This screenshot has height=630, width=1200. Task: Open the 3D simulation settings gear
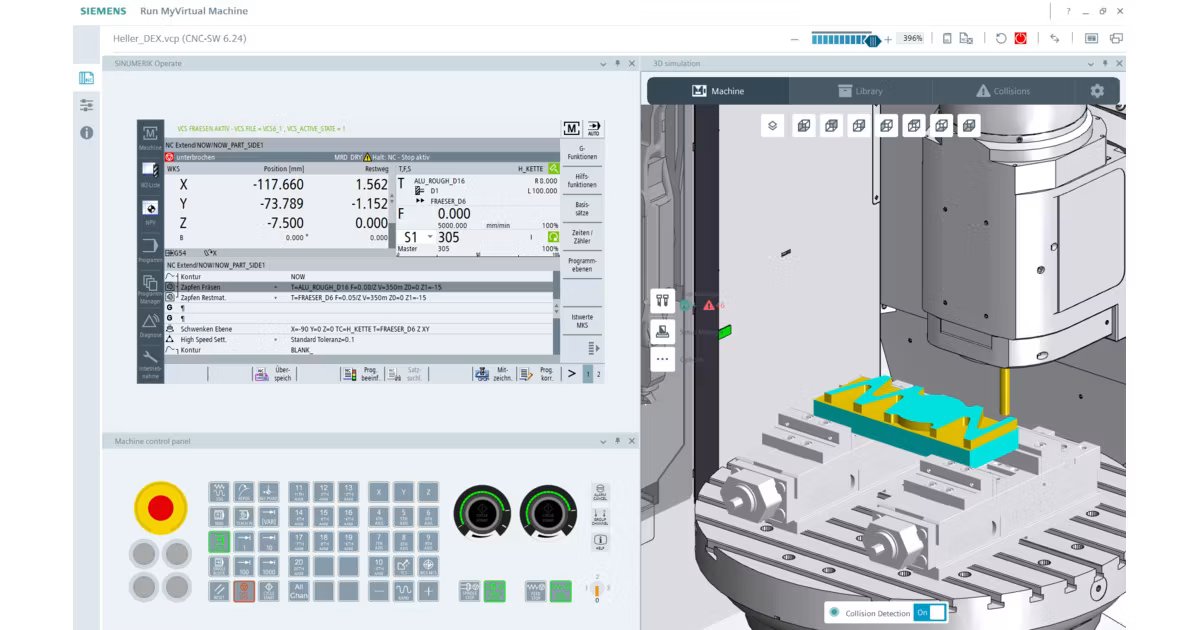(1097, 90)
